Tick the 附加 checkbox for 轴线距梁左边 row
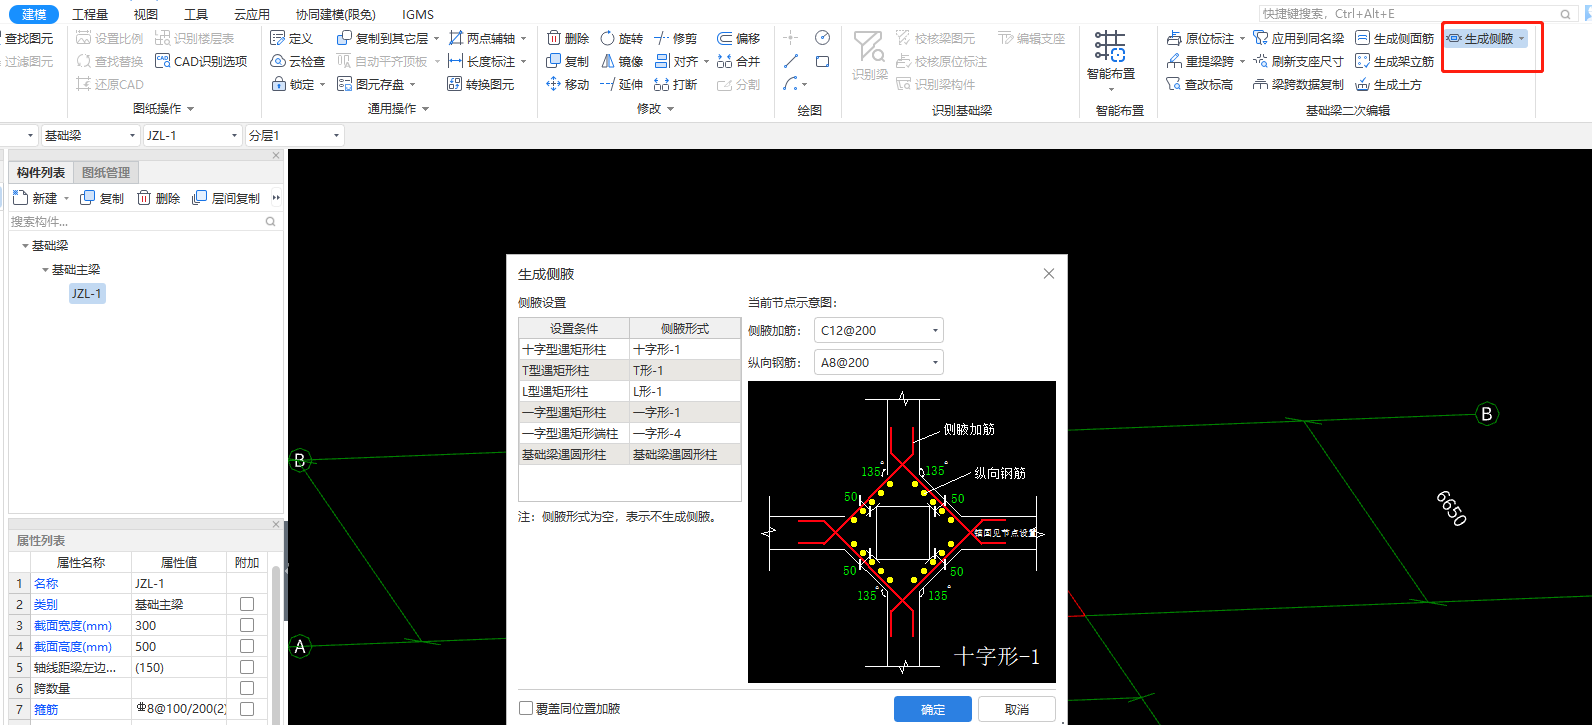Image resolution: width=1592 pixels, height=725 pixels. (247, 667)
